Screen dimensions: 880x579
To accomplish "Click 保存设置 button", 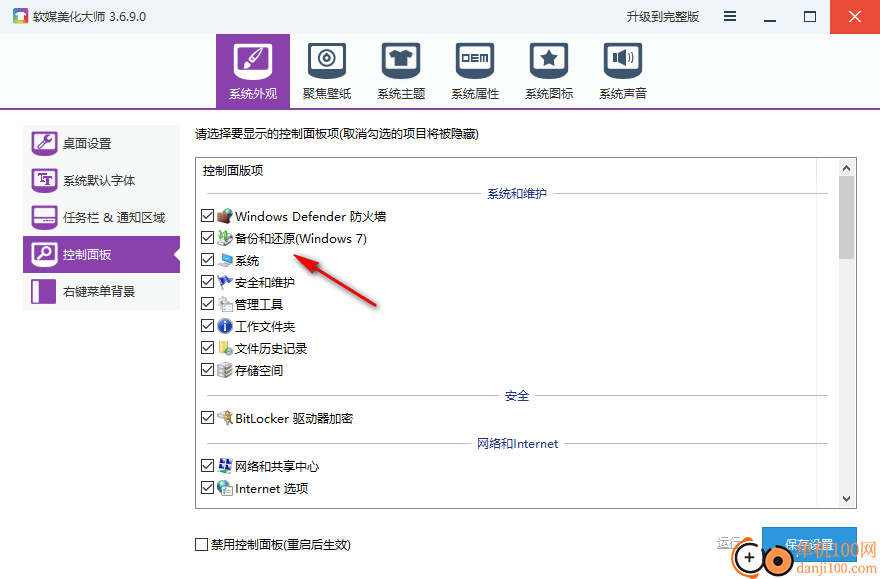I will coord(809,544).
